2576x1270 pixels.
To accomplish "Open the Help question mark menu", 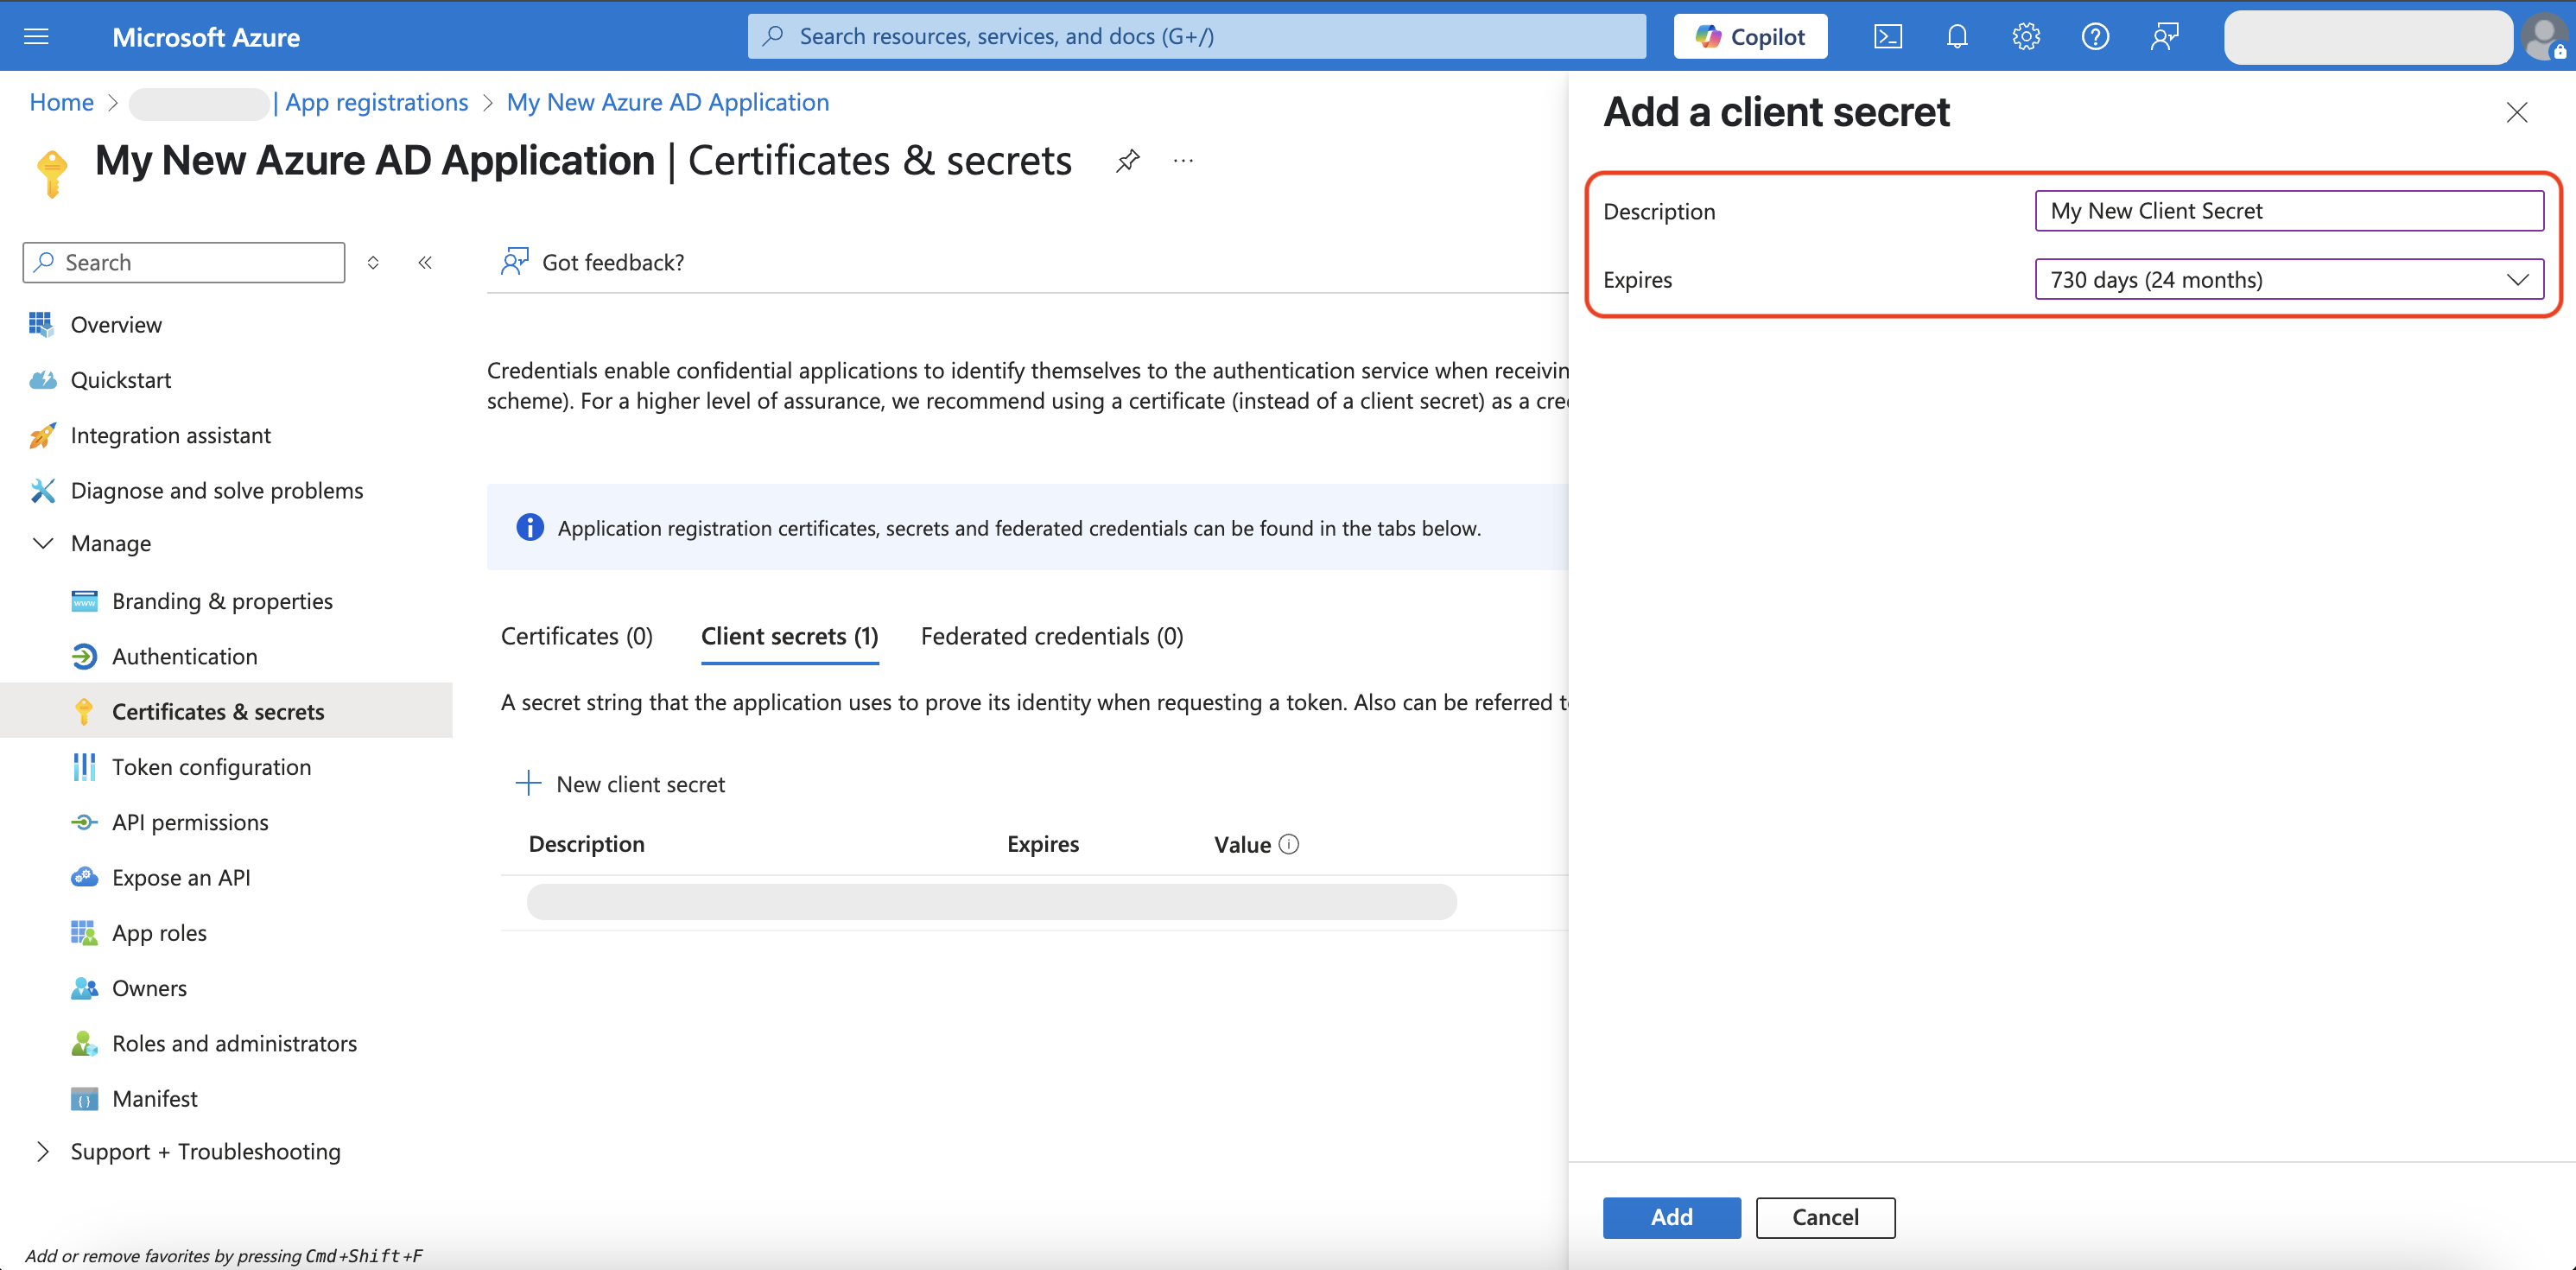I will click(x=2095, y=37).
